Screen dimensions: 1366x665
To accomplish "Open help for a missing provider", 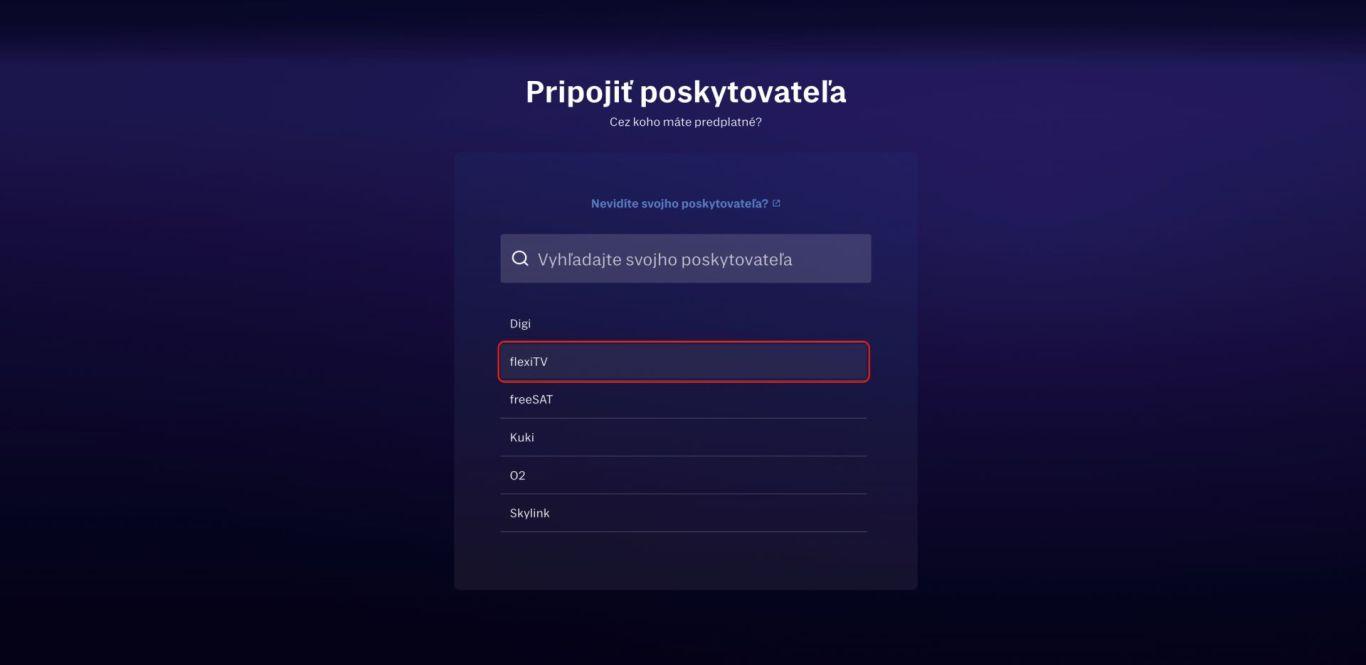I will click(x=679, y=203).
